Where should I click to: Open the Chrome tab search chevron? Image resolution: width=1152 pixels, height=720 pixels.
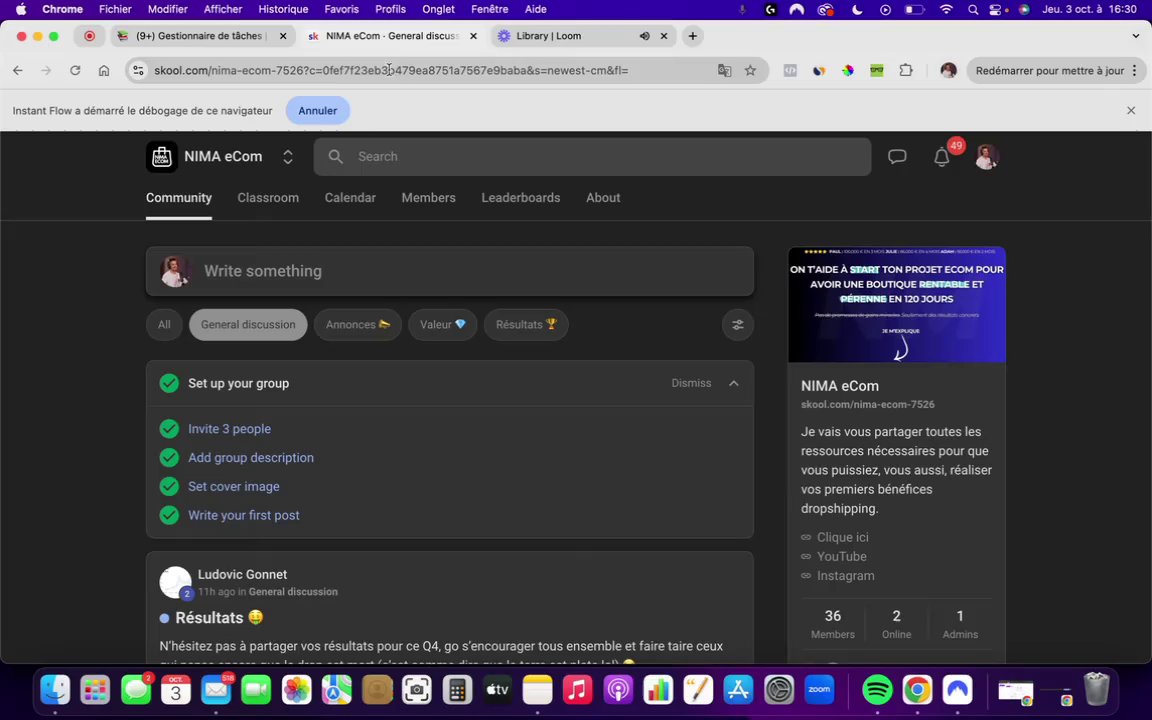click(1136, 36)
